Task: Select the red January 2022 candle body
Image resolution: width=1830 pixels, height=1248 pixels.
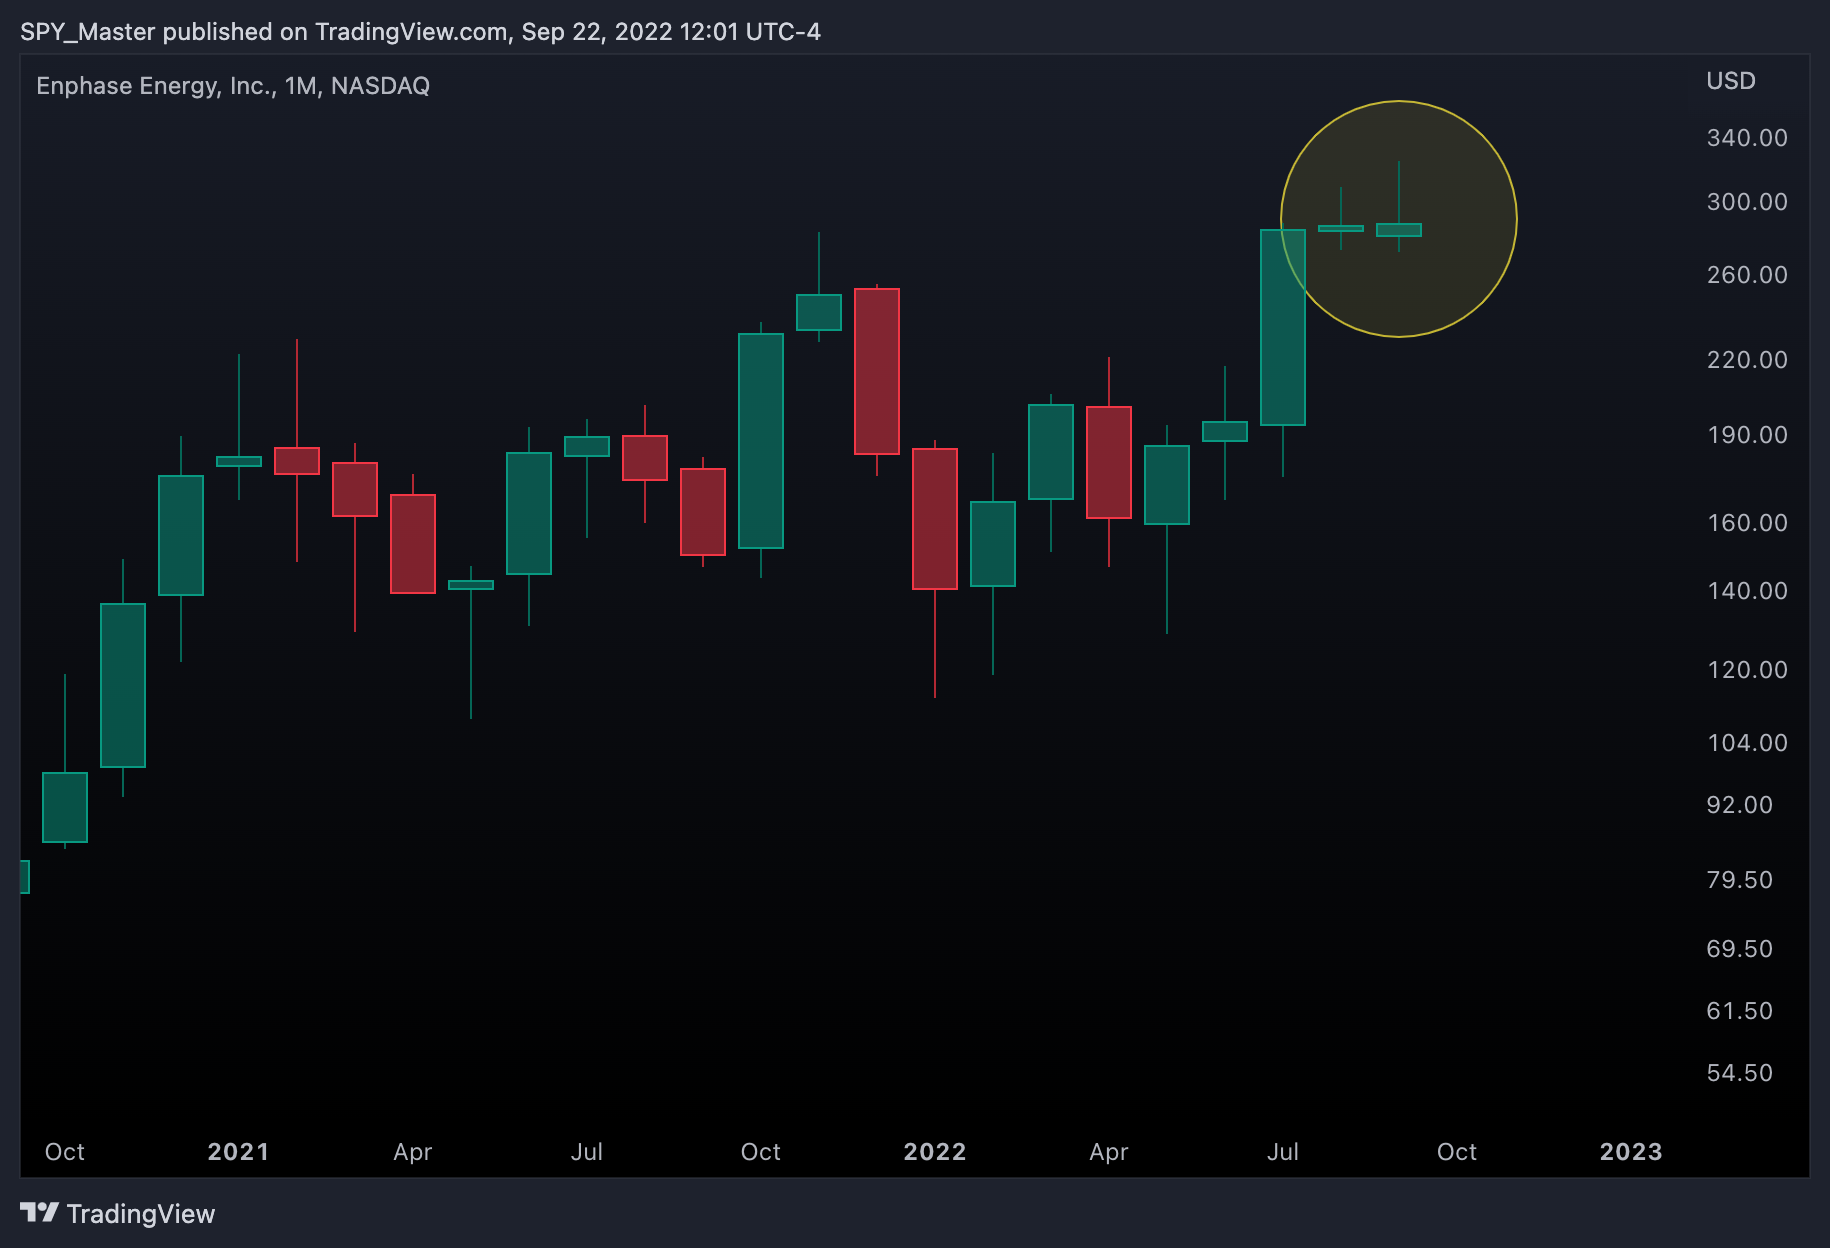Action: click(x=935, y=519)
